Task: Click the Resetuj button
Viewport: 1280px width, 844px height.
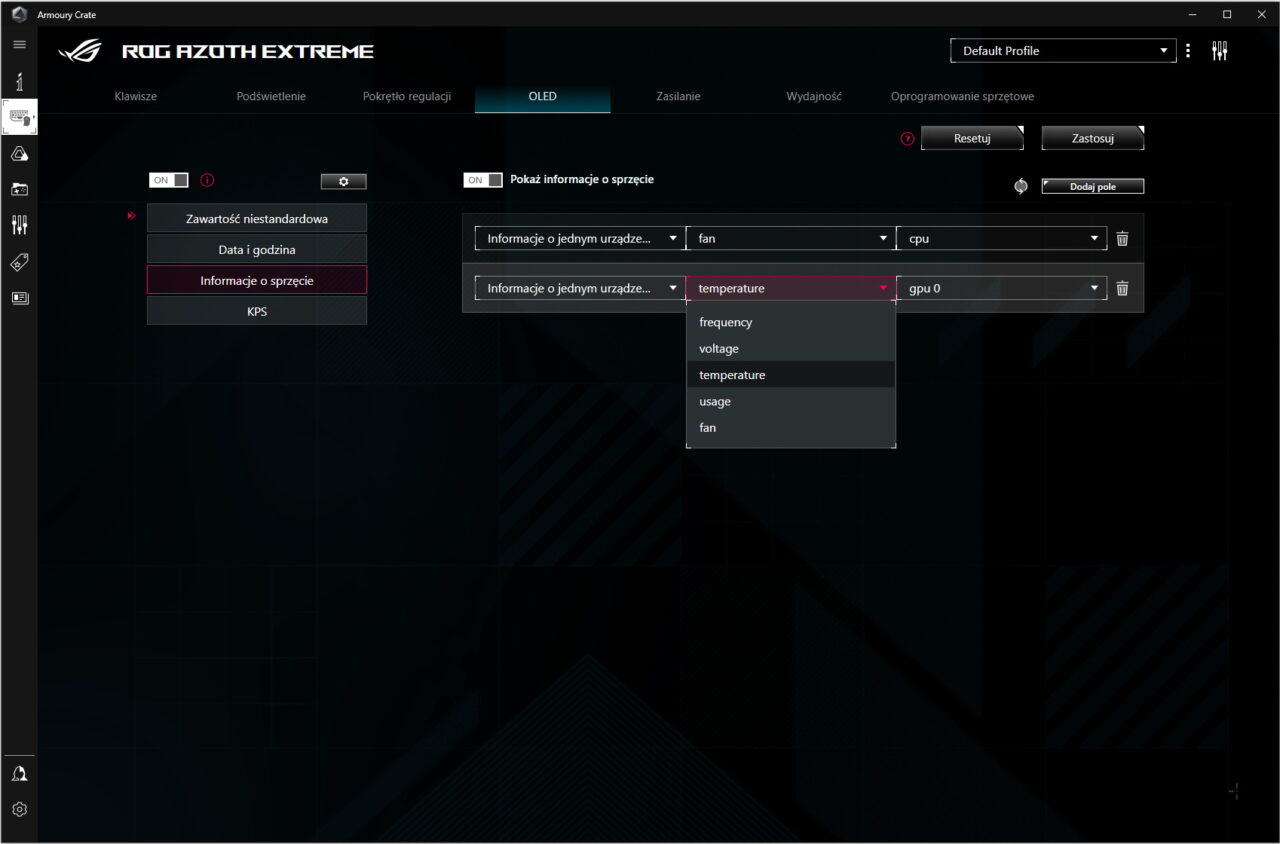Action: [x=972, y=139]
